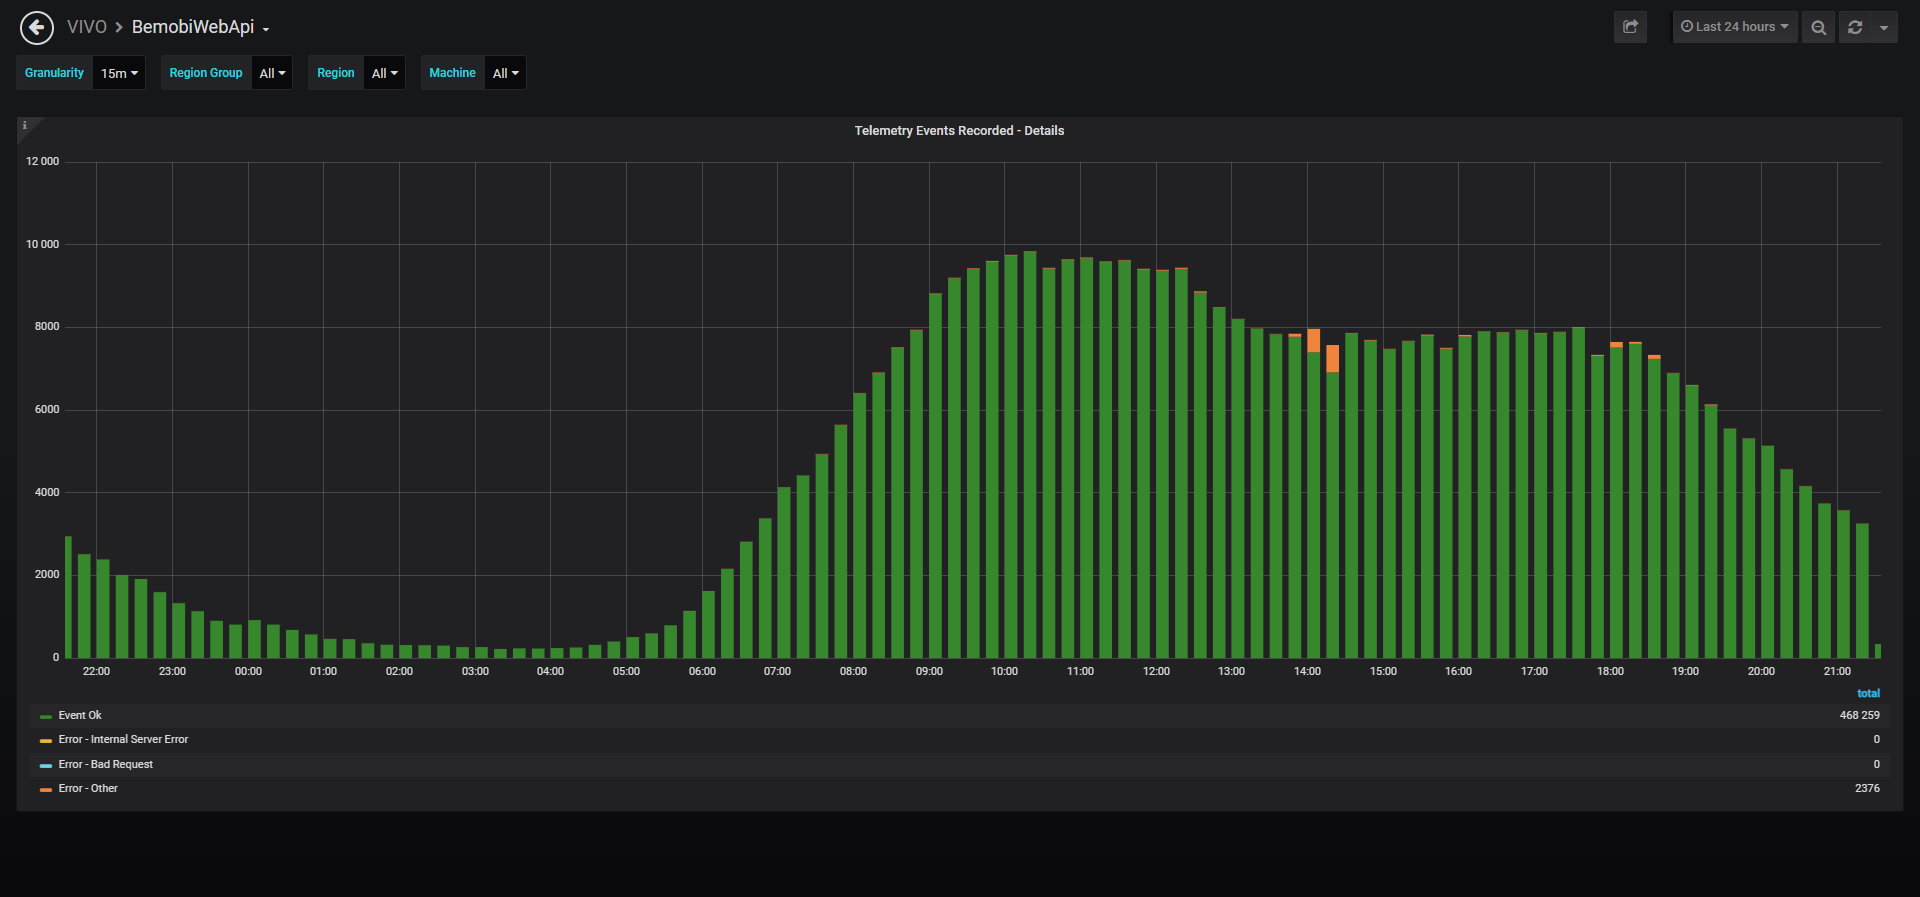1920x897 pixels.
Task: Change Granularity value 15m dropdown
Action: pos(119,73)
